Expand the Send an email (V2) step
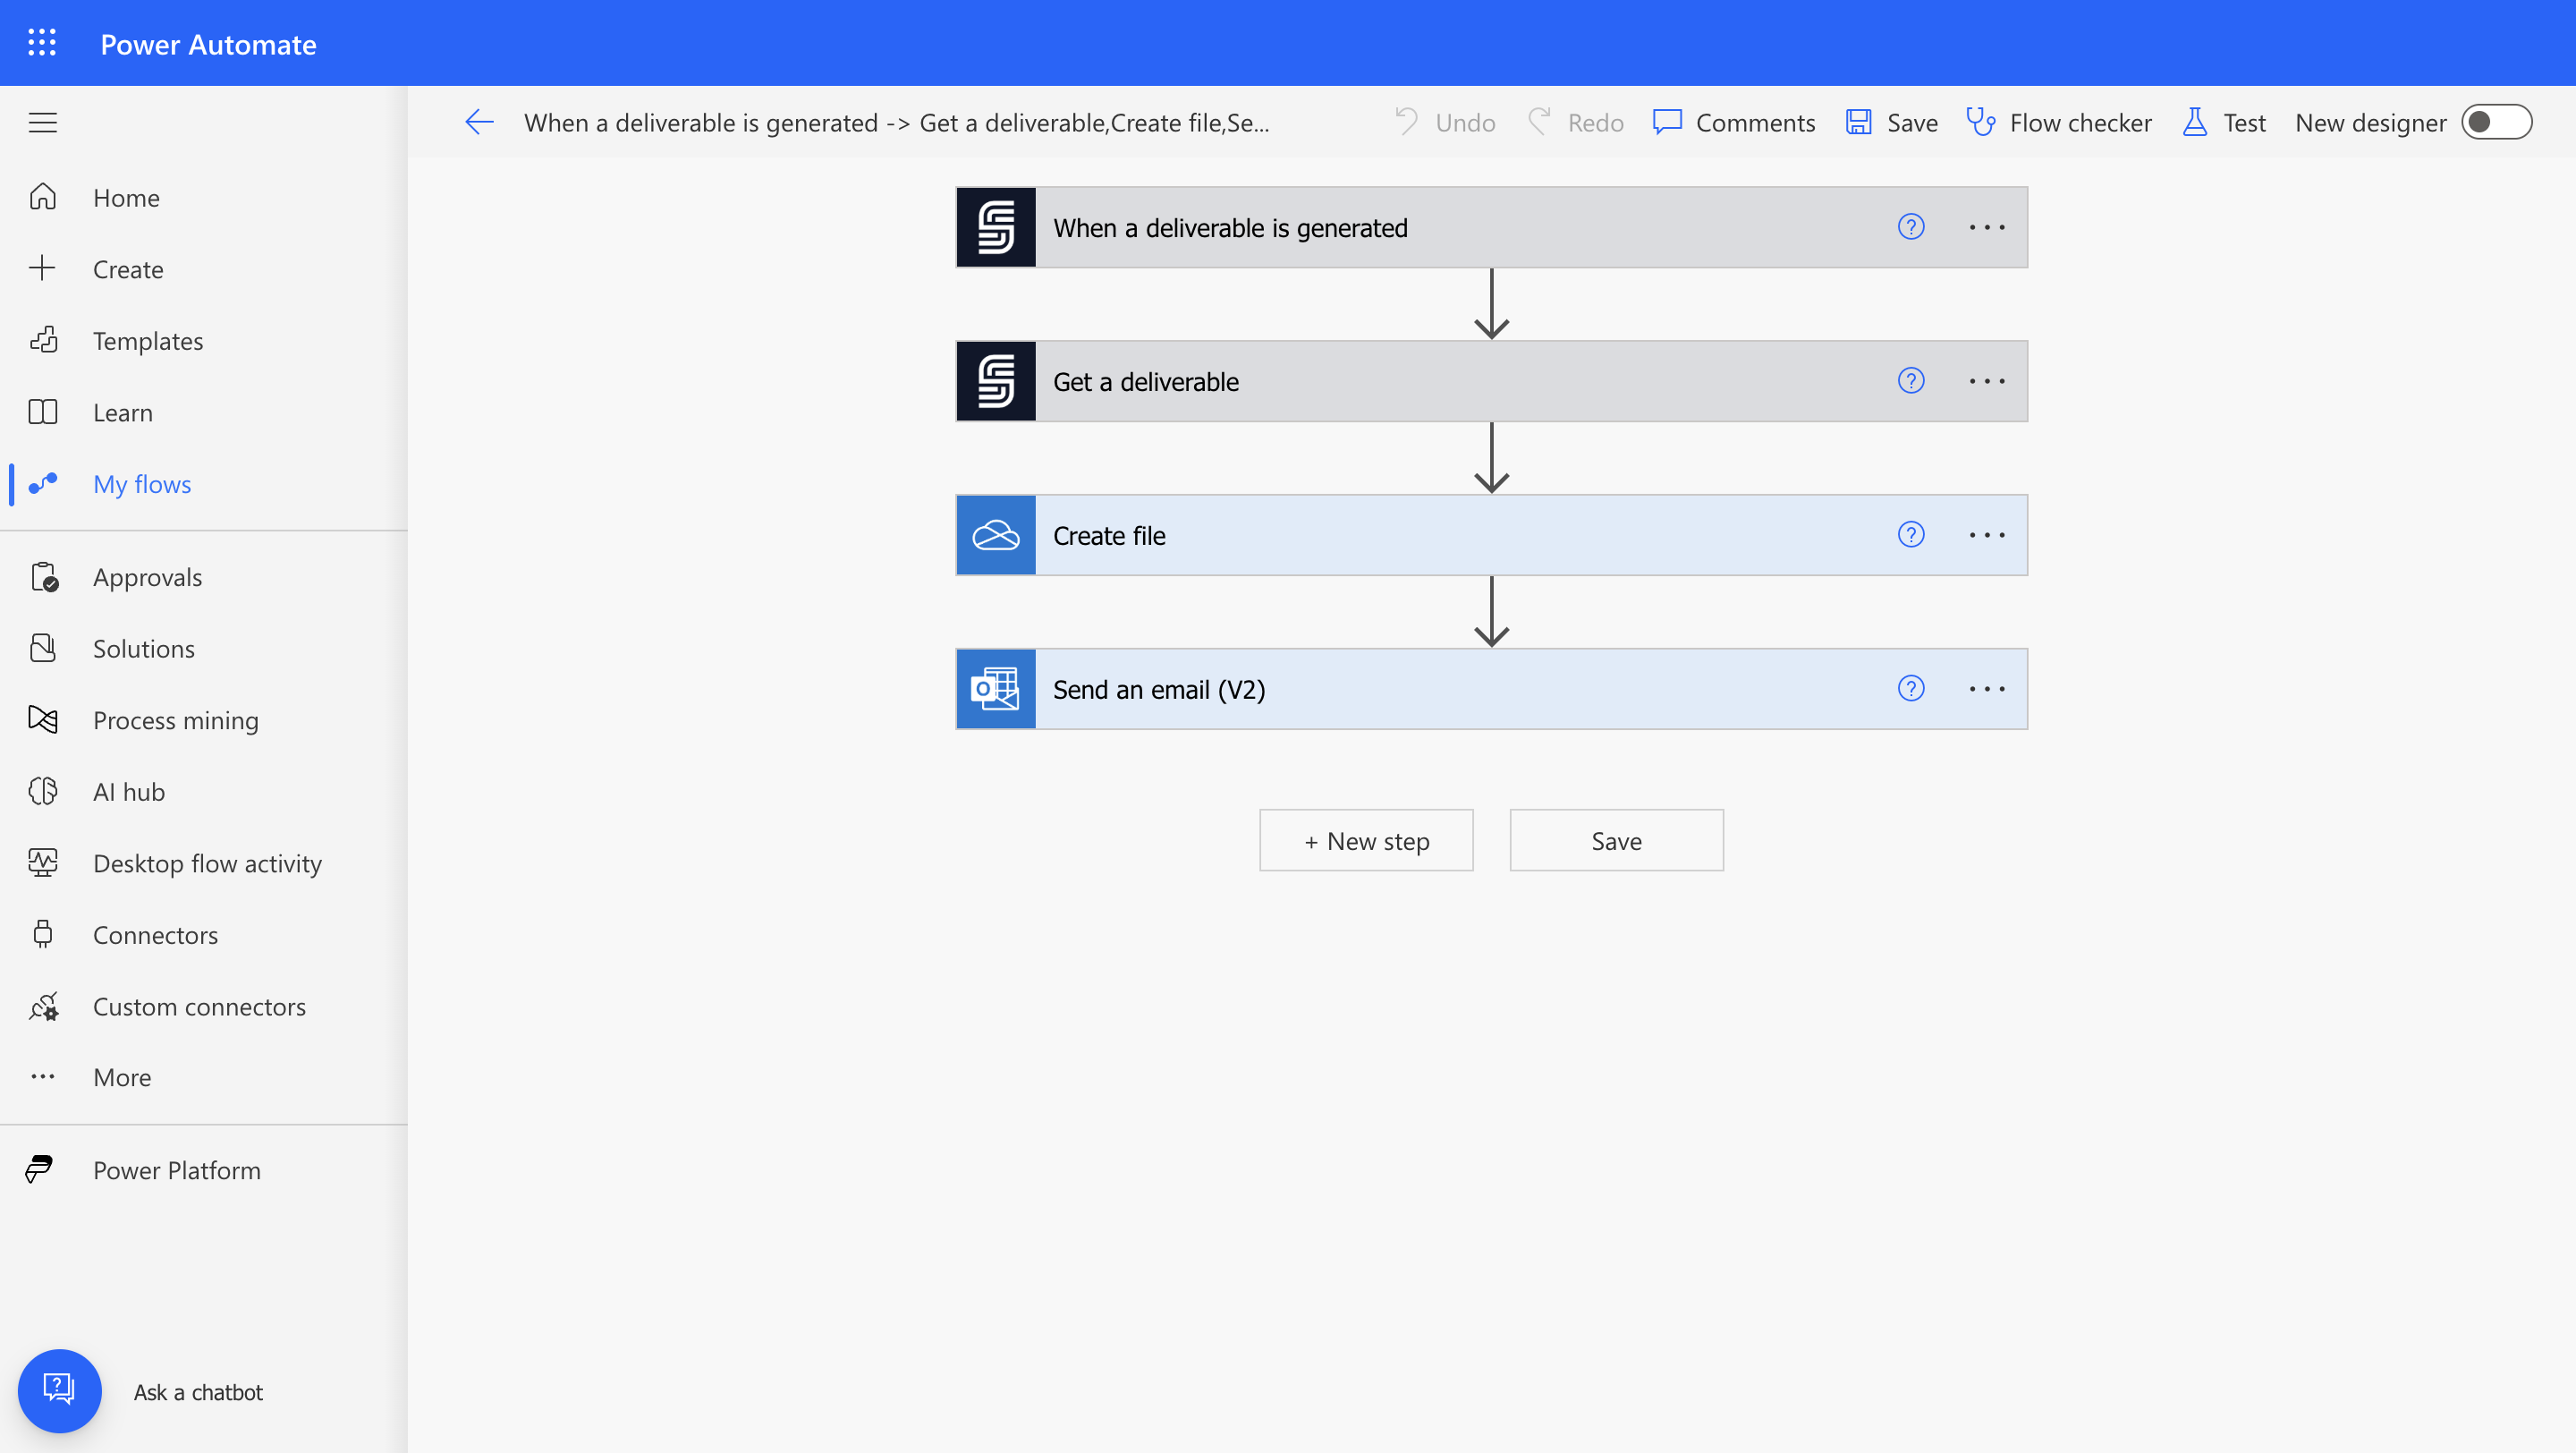This screenshot has height=1453, width=2576. pyautogui.click(x=1158, y=690)
